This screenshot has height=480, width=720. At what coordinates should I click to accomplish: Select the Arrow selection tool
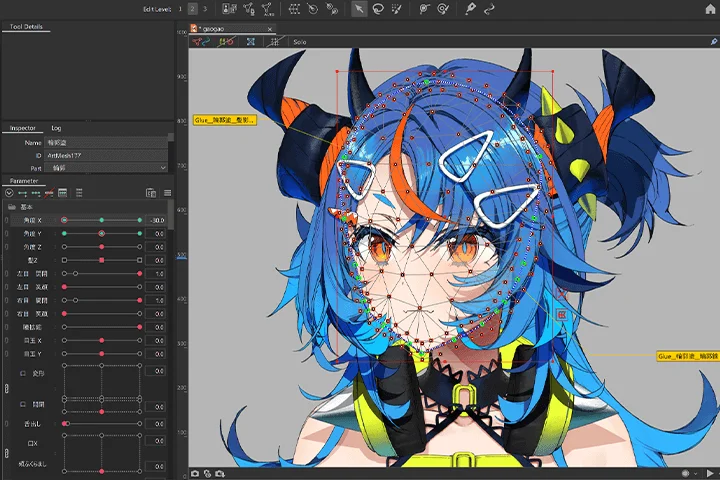[359, 9]
